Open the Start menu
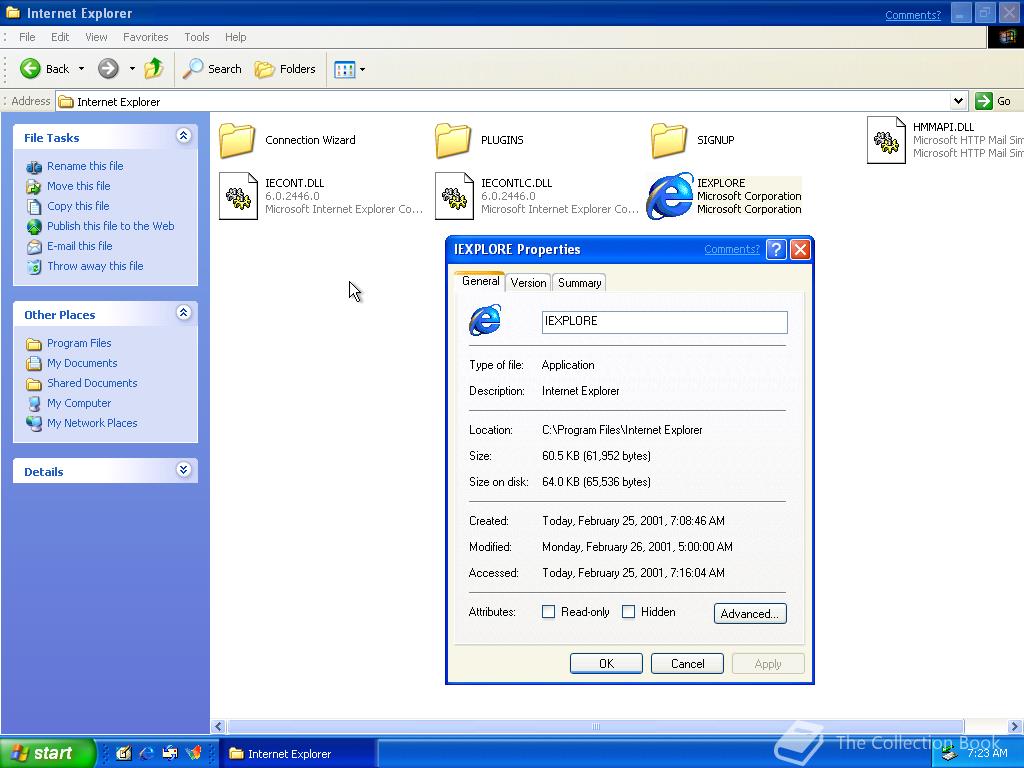This screenshot has width=1024, height=768. [x=47, y=753]
